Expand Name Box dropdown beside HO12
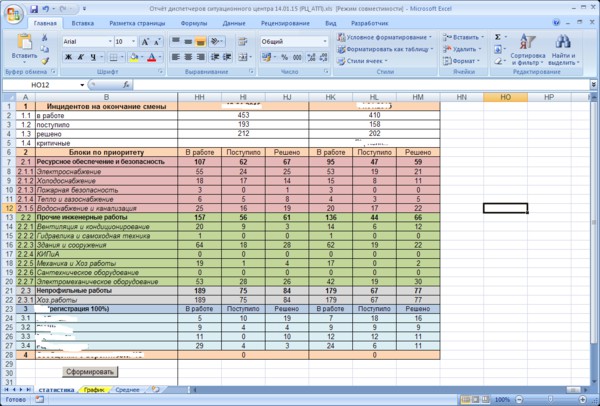The width and height of the screenshot is (600, 406). pyautogui.click(x=82, y=85)
